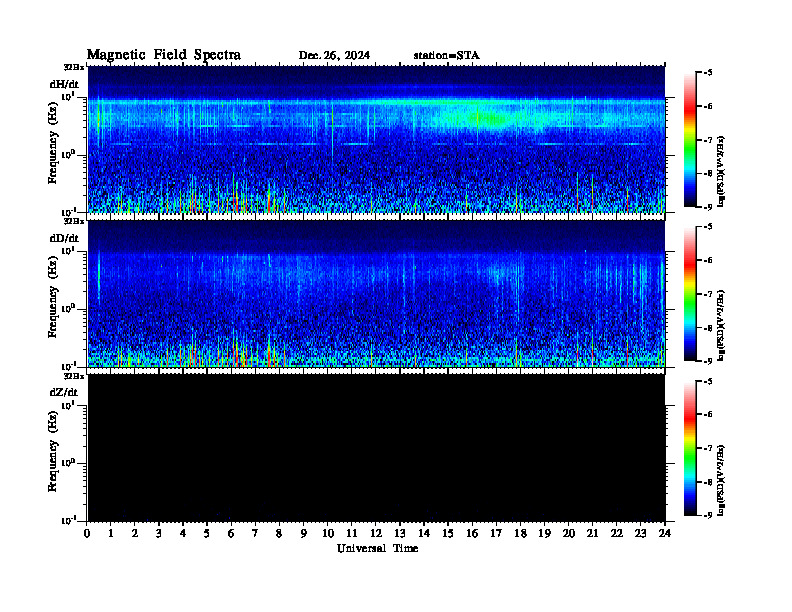792x612 pixels.
Task: Click hour 14 on the time axis
Action: point(424,534)
